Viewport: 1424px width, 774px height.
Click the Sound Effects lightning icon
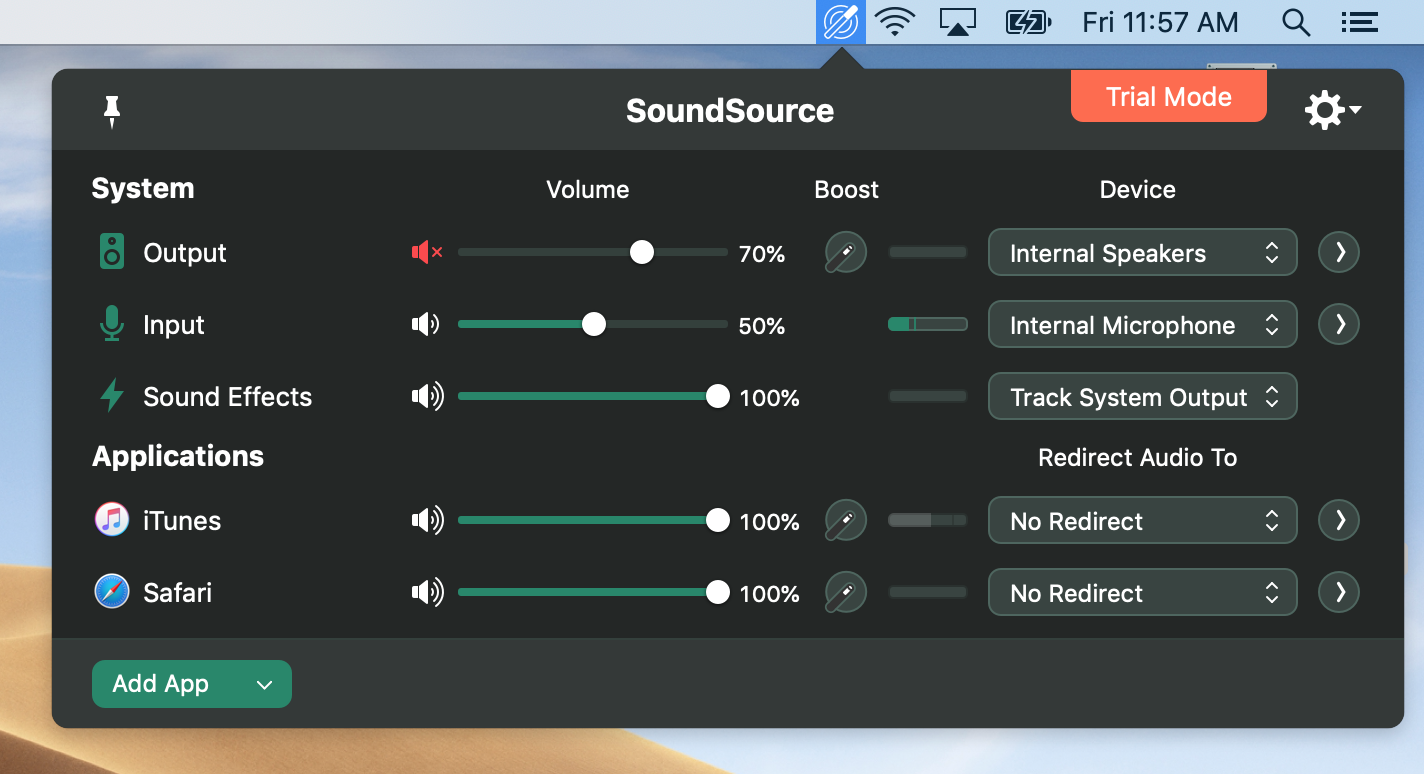pyautogui.click(x=112, y=396)
